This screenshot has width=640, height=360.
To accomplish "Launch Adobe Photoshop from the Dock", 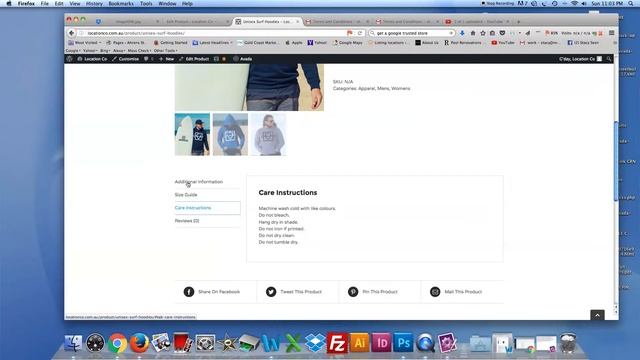I will point(403,343).
